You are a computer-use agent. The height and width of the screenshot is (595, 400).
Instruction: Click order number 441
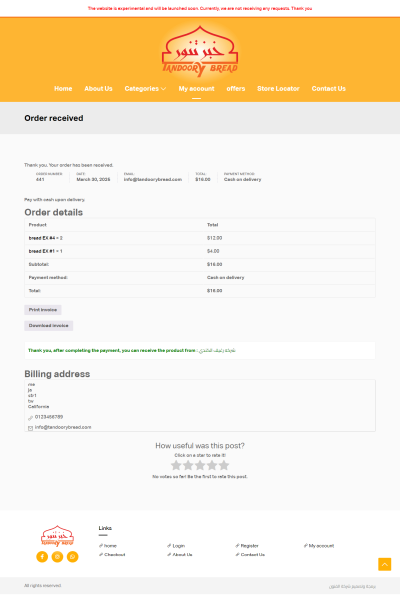[40, 179]
